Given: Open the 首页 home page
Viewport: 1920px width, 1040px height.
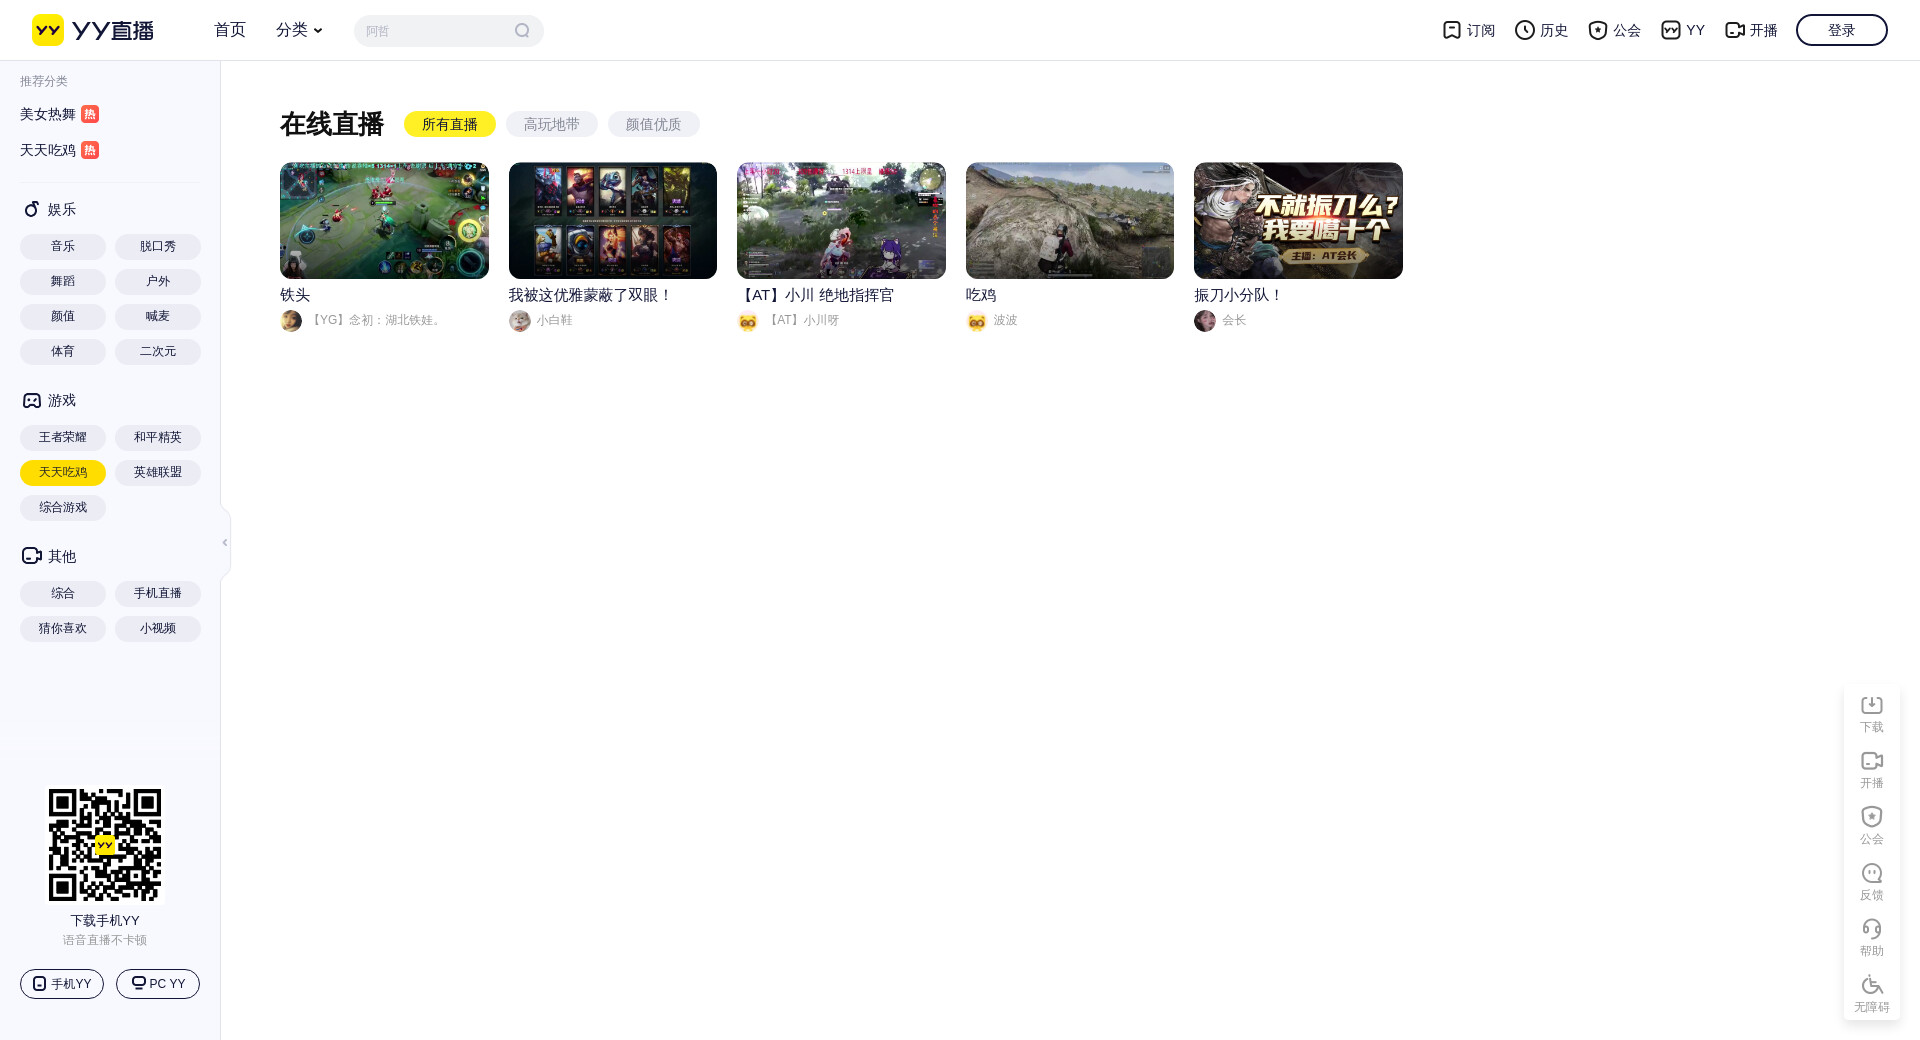Looking at the screenshot, I should [x=230, y=30].
